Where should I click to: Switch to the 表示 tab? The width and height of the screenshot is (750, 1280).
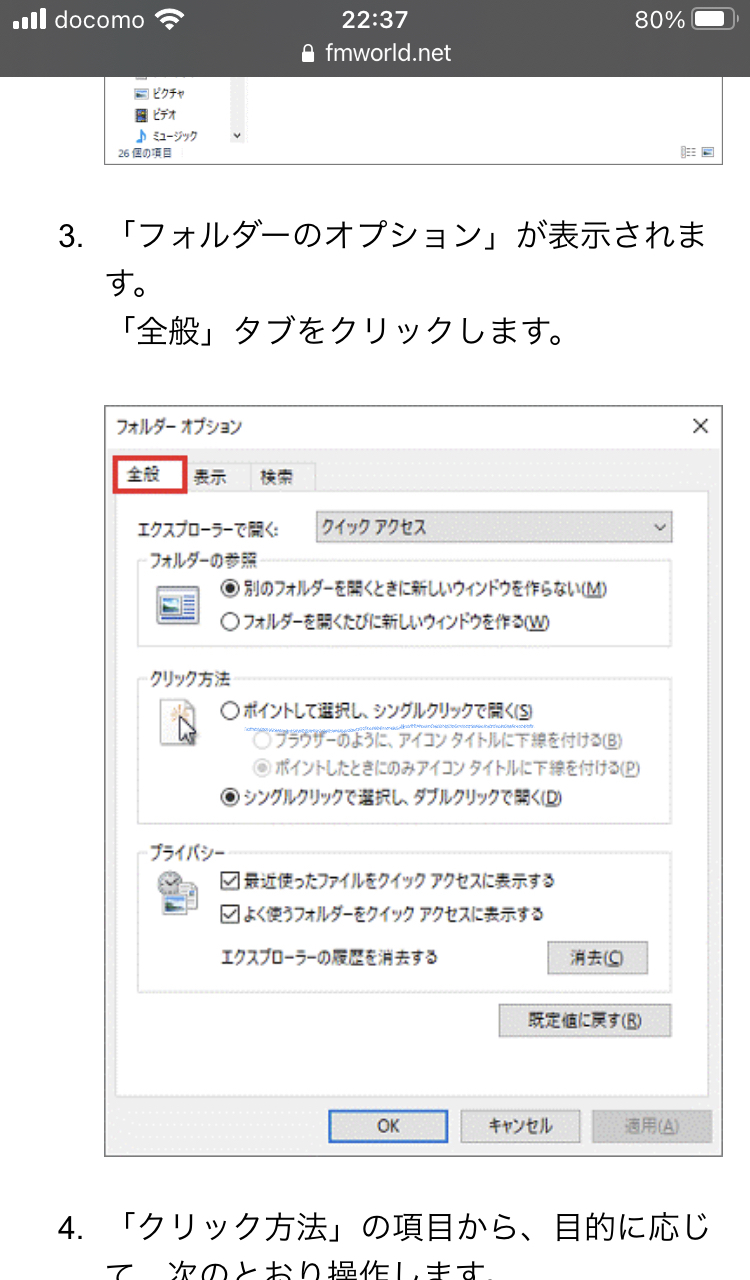(x=211, y=477)
